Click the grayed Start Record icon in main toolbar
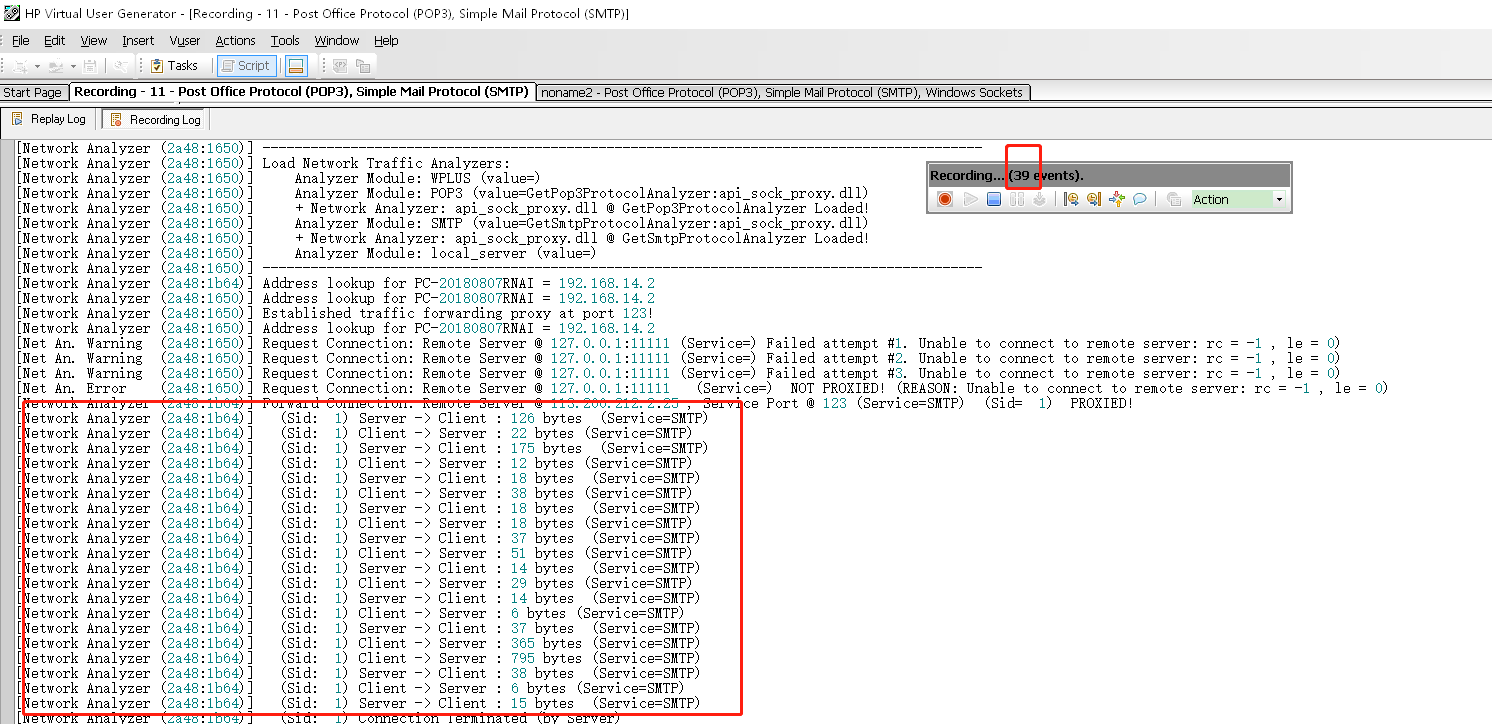The height and width of the screenshot is (724, 1492). (120, 66)
